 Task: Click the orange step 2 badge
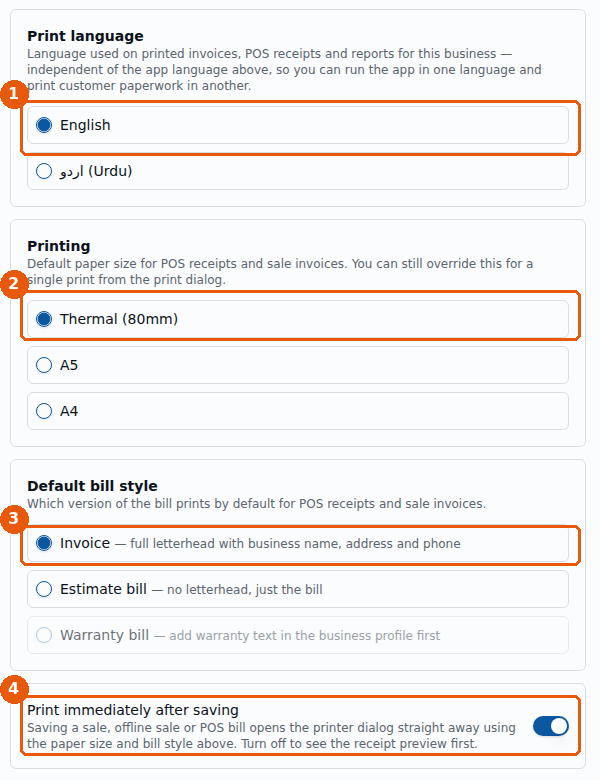14,284
